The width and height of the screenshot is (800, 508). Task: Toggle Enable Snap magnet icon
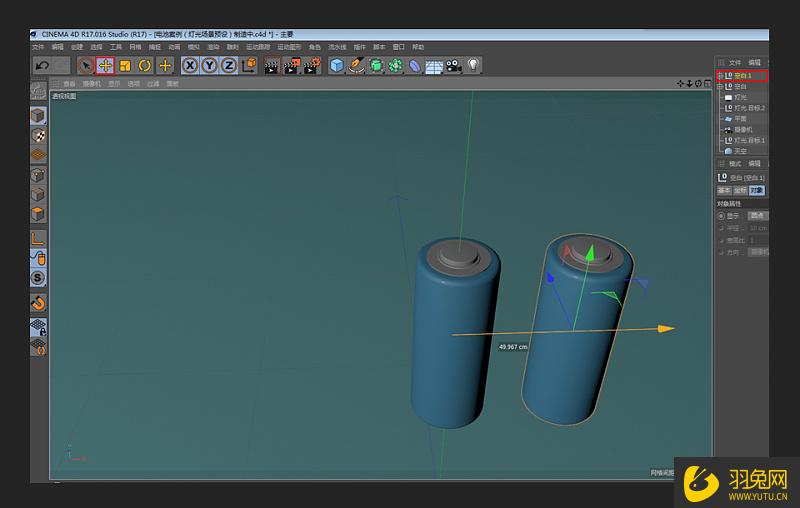tap(38, 302)
